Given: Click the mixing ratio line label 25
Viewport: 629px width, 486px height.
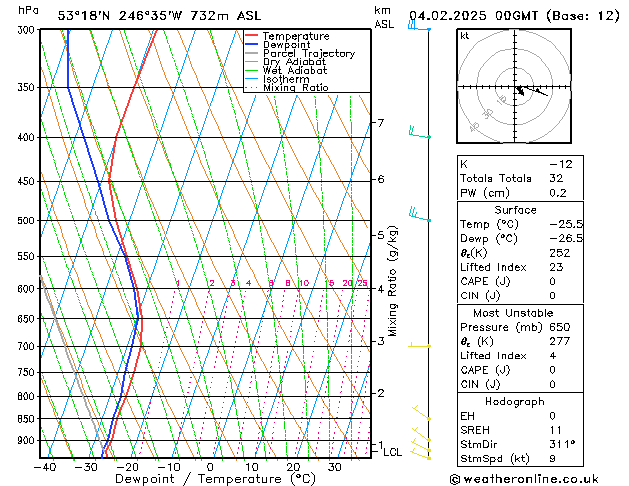Looking at the screenshot, I should tap(362, 283).
